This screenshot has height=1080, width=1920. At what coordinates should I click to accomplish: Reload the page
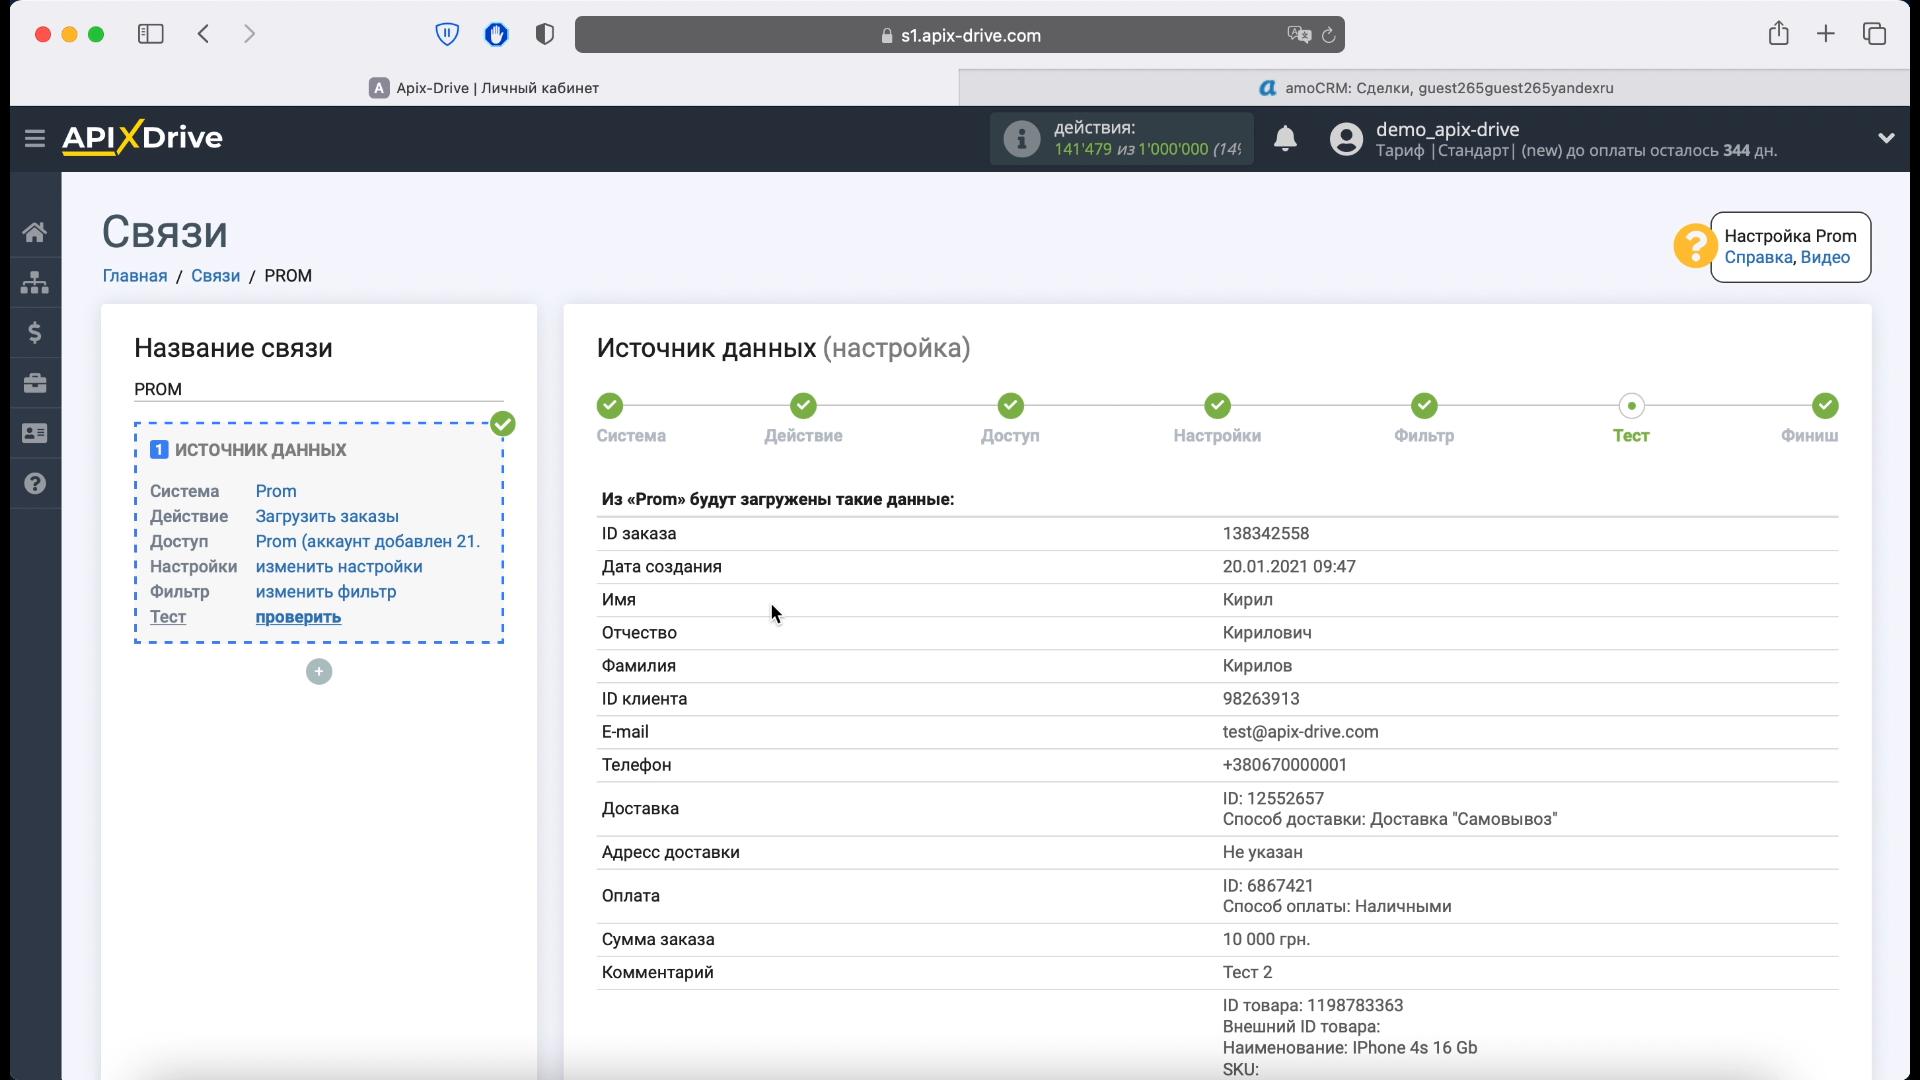1328,35
